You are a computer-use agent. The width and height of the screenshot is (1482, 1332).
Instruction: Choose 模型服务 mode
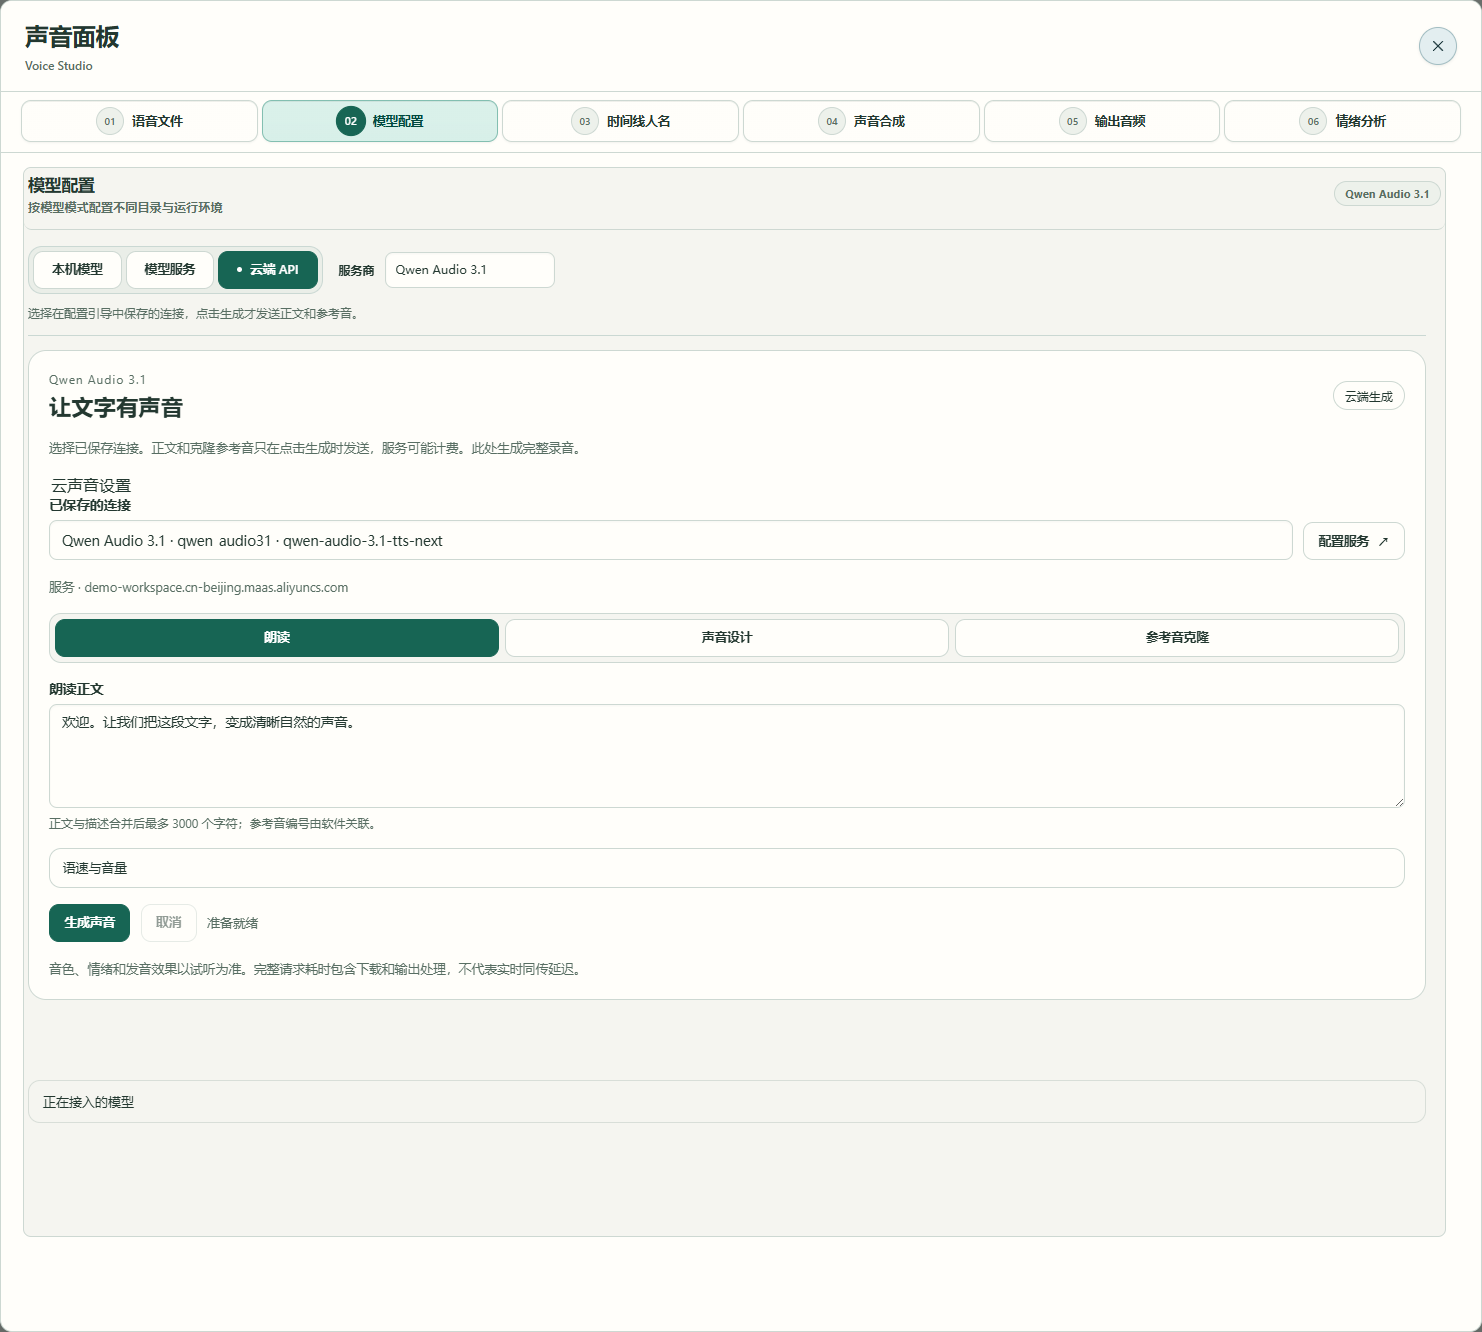point(170,270)
